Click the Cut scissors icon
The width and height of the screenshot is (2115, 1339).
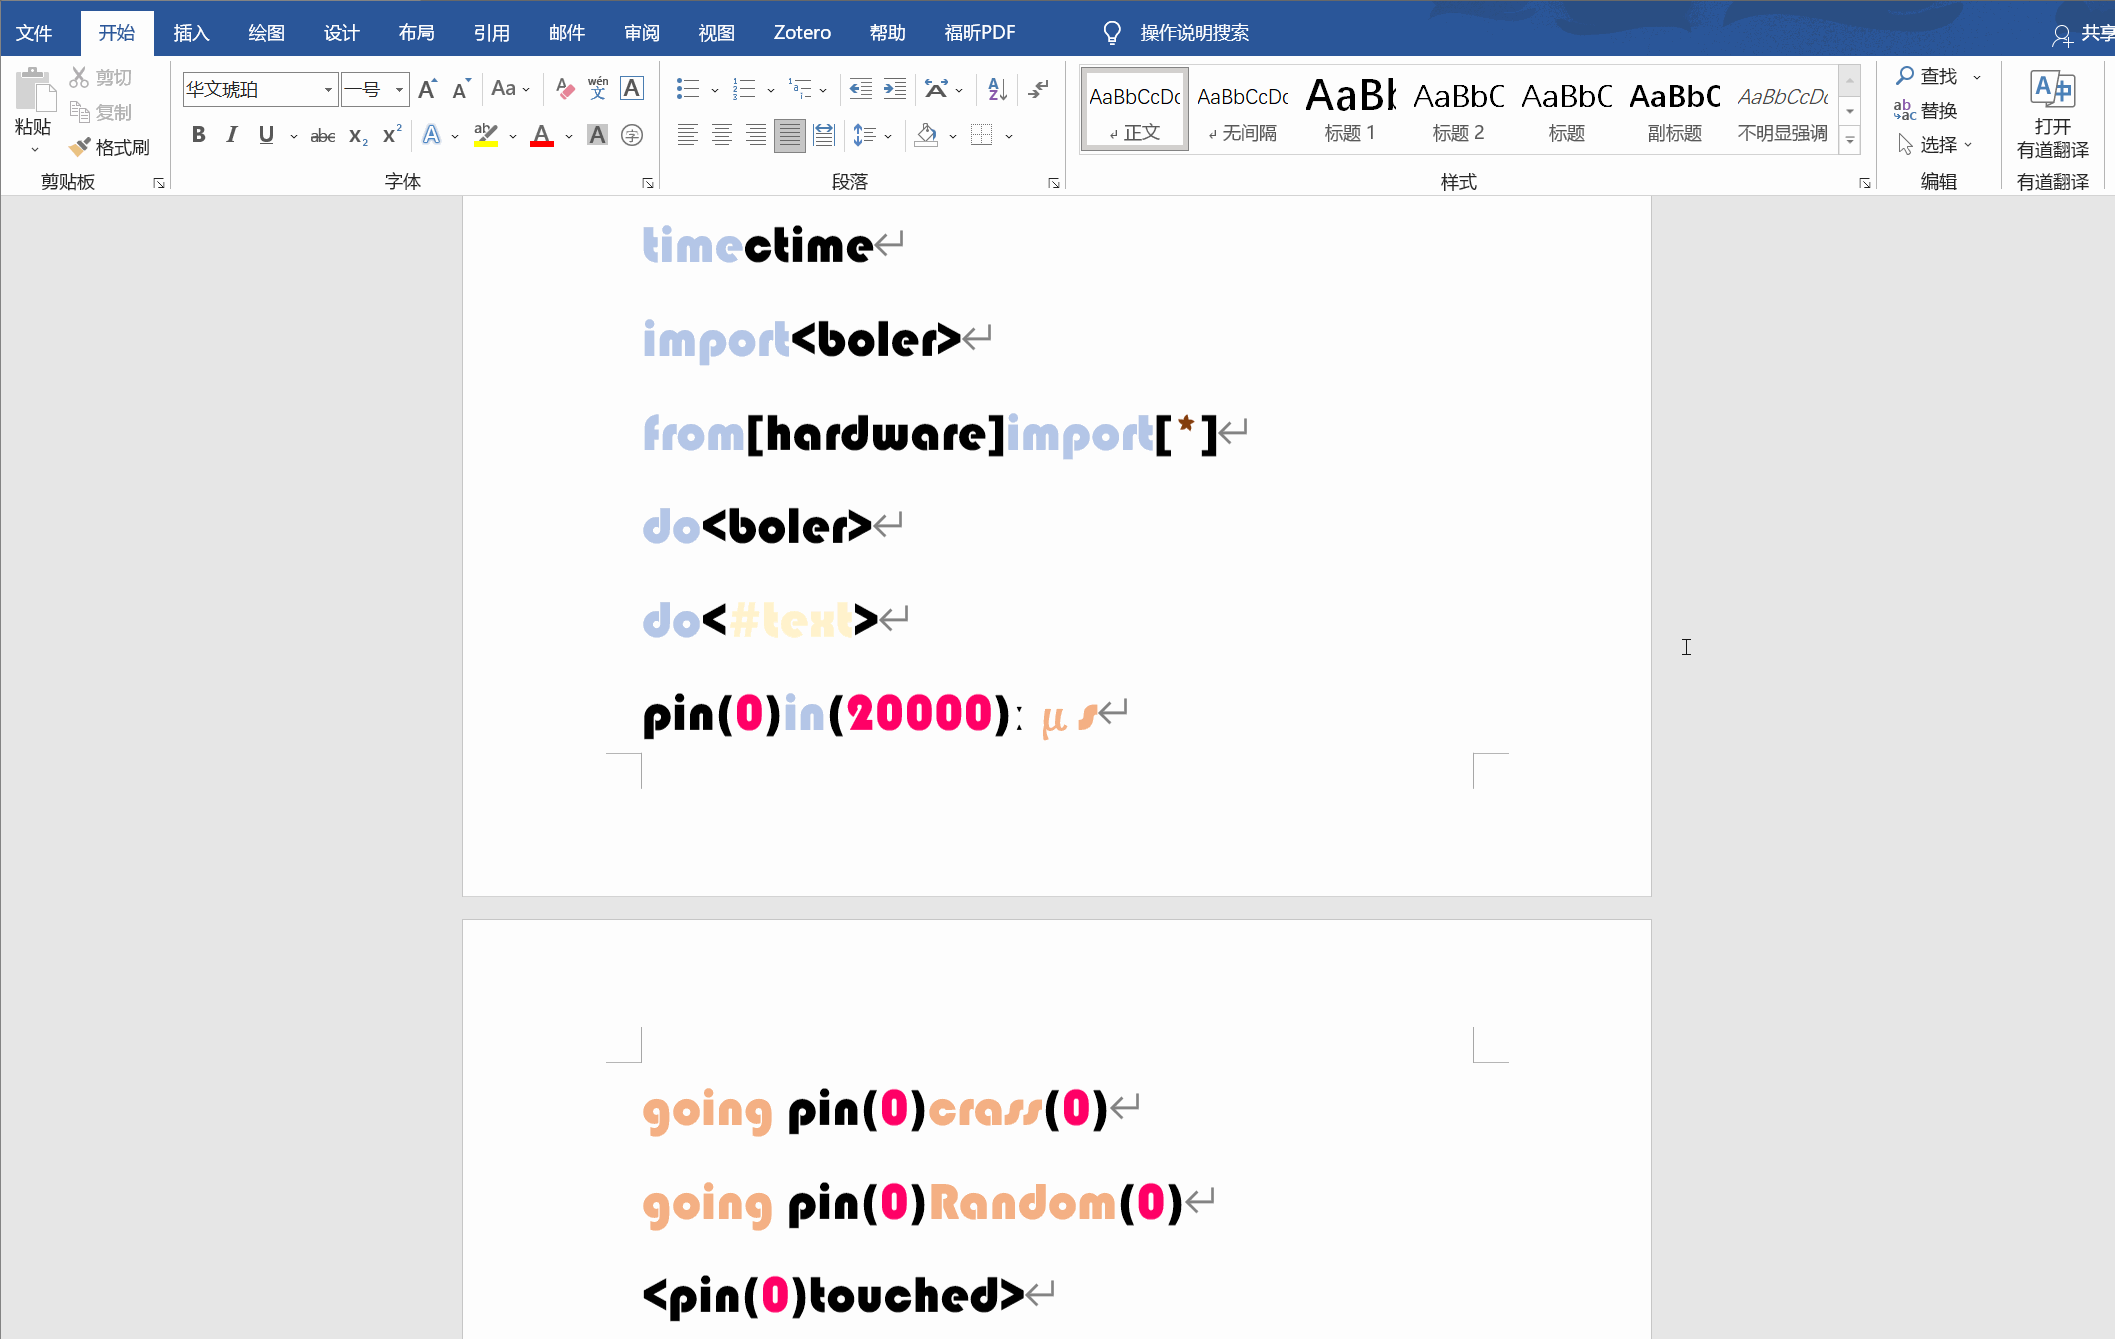tap(79, 77)
